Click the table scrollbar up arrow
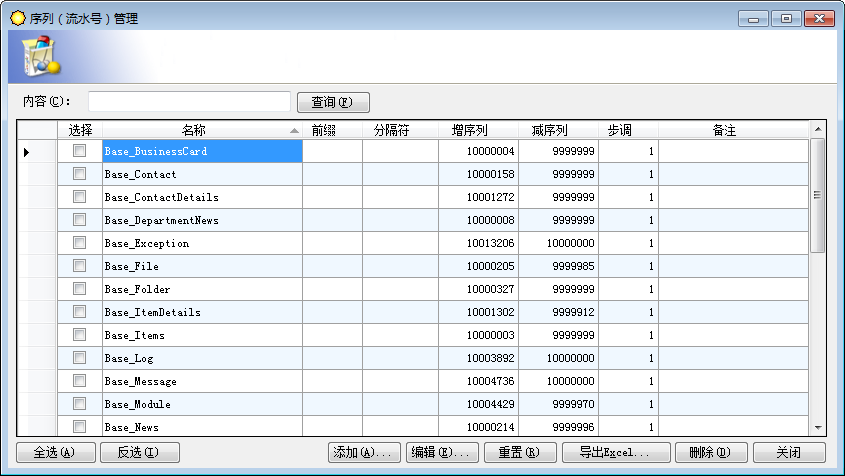The width and height of the screenshot is (845, 476). tap(818, 129)
